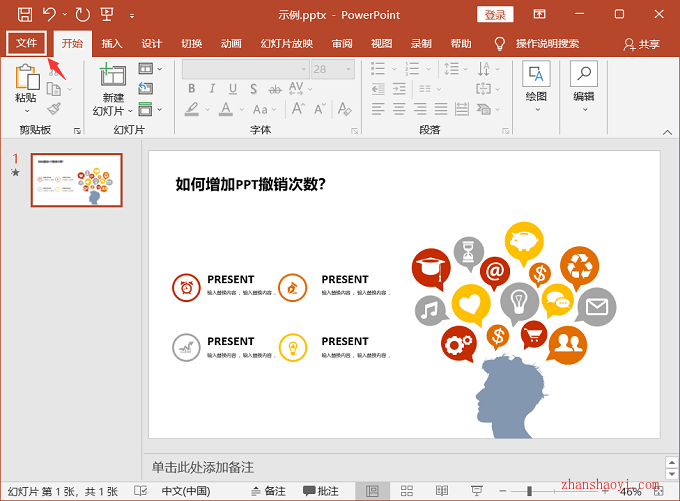This screenshot has height=501, width=680.
Task: Open the 审阅 tab
Action: click(x=342, y=43)
